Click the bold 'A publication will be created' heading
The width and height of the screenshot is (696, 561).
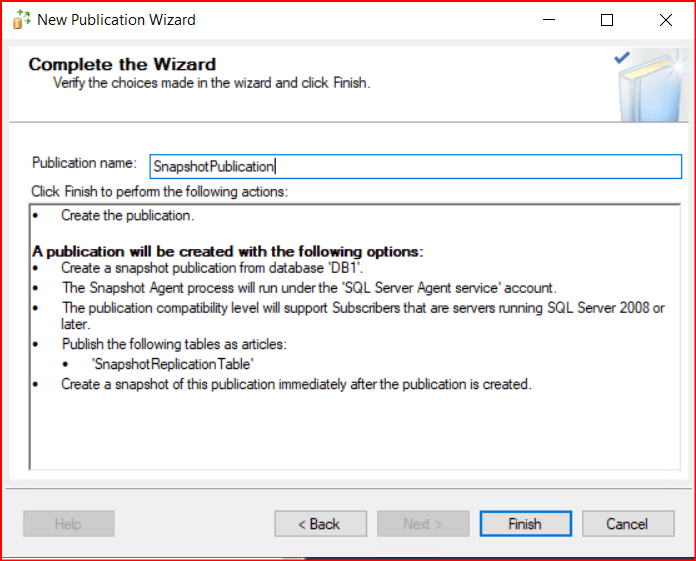[228, 251]
